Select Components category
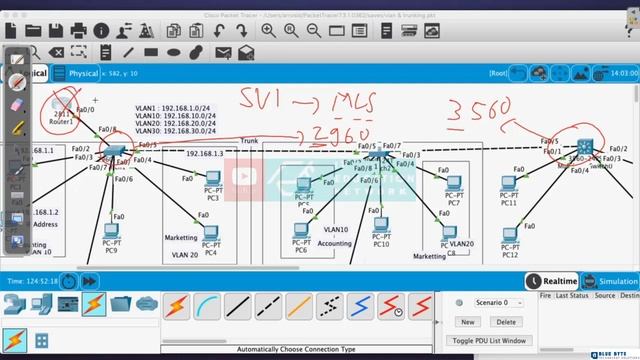 (68, 304)
